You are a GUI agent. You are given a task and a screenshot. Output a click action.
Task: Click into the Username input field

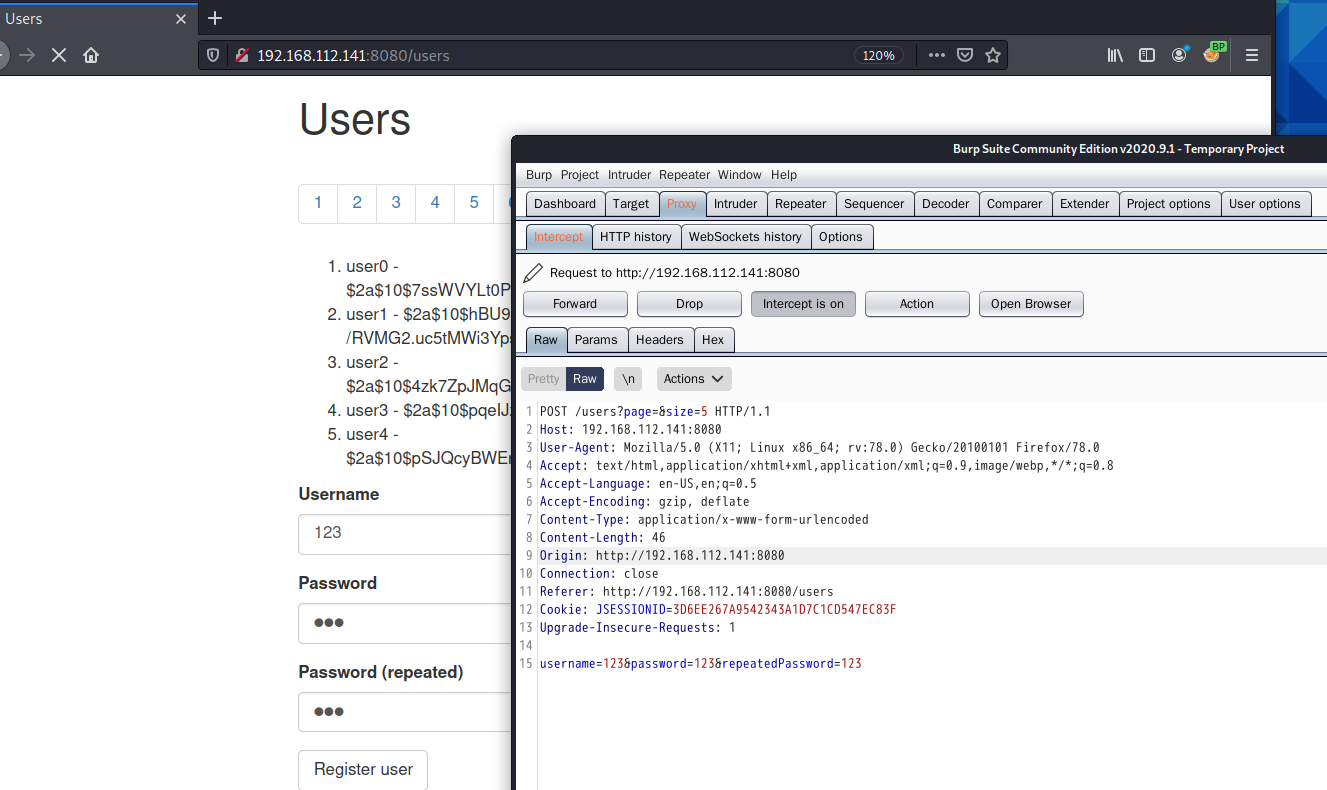coord(405,533)
